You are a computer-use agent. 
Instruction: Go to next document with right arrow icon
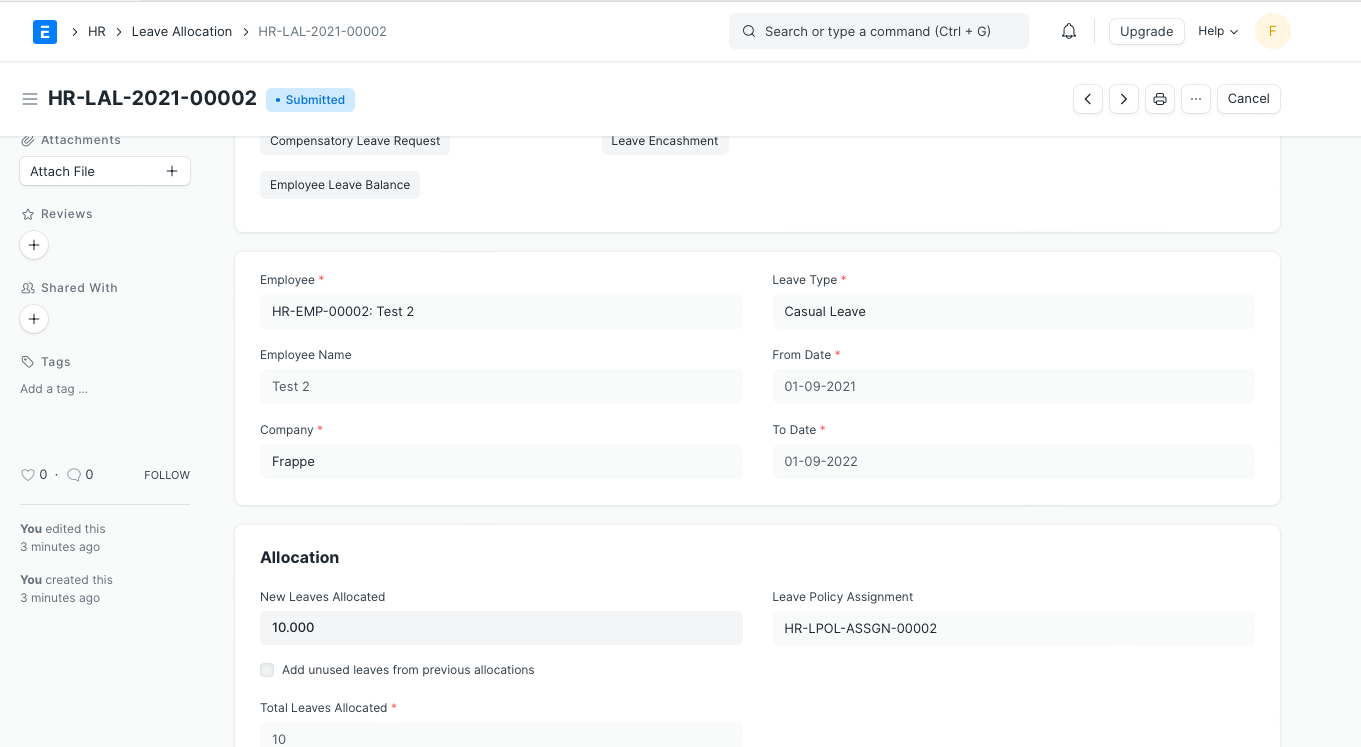(1123, 99)
